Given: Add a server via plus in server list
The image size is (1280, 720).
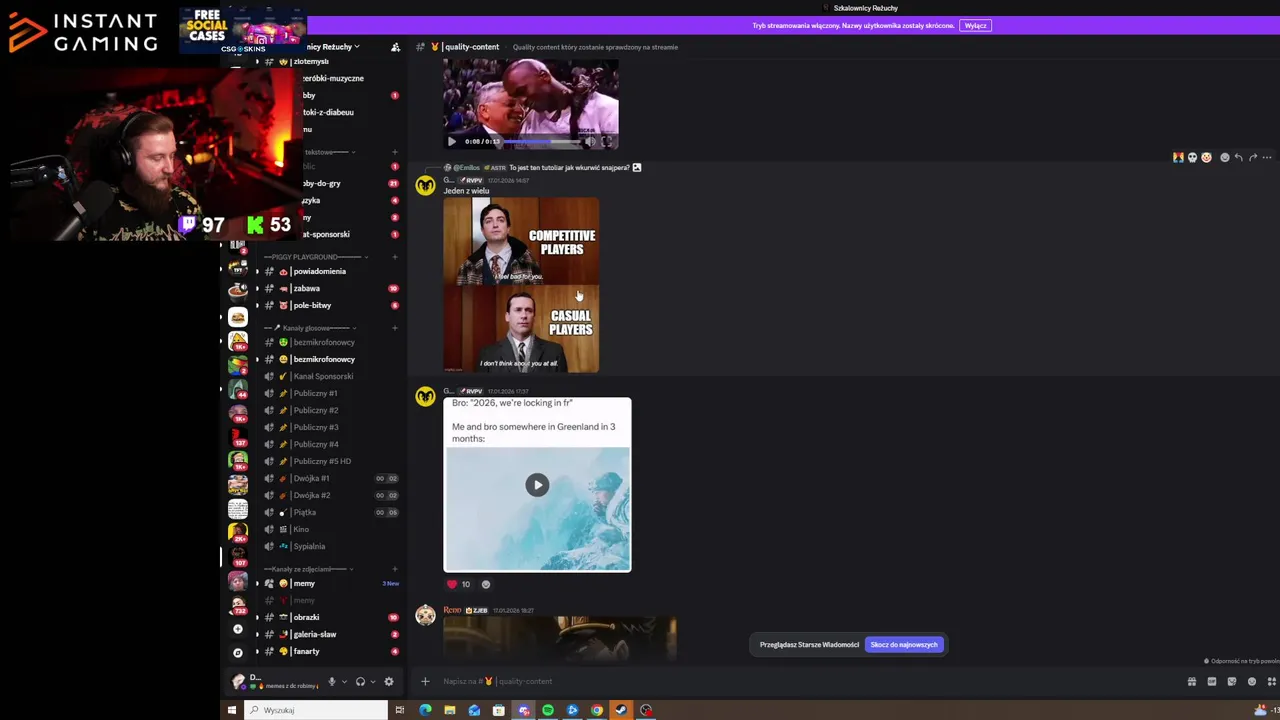Looking at the screenshot, I should (x=238, y=629).
